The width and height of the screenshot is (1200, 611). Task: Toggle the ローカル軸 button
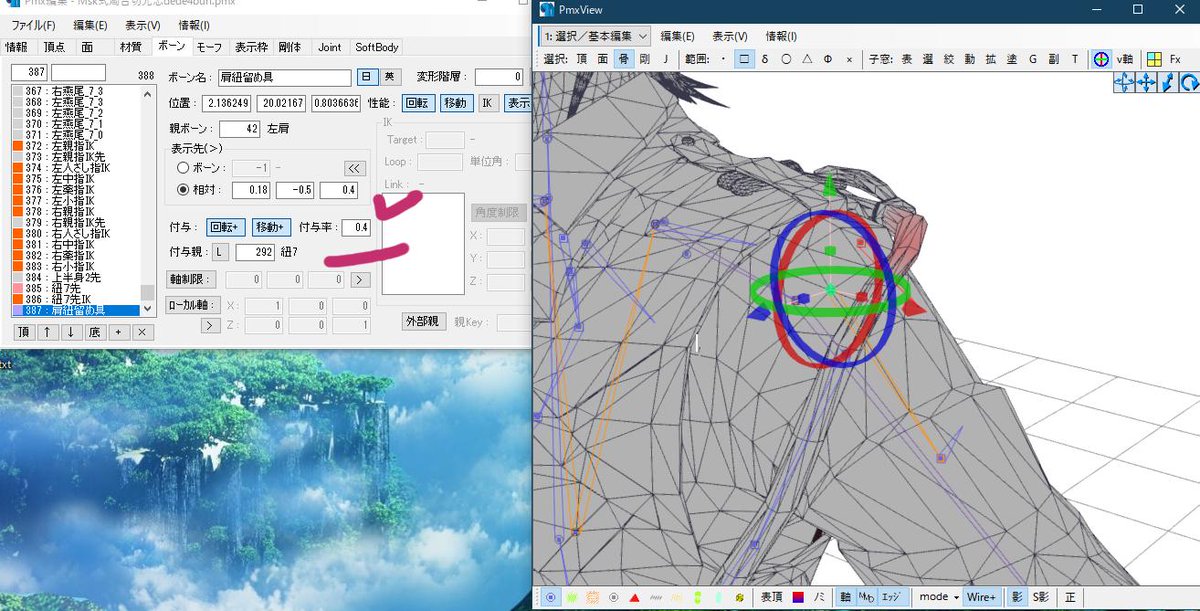click(192, 305)
